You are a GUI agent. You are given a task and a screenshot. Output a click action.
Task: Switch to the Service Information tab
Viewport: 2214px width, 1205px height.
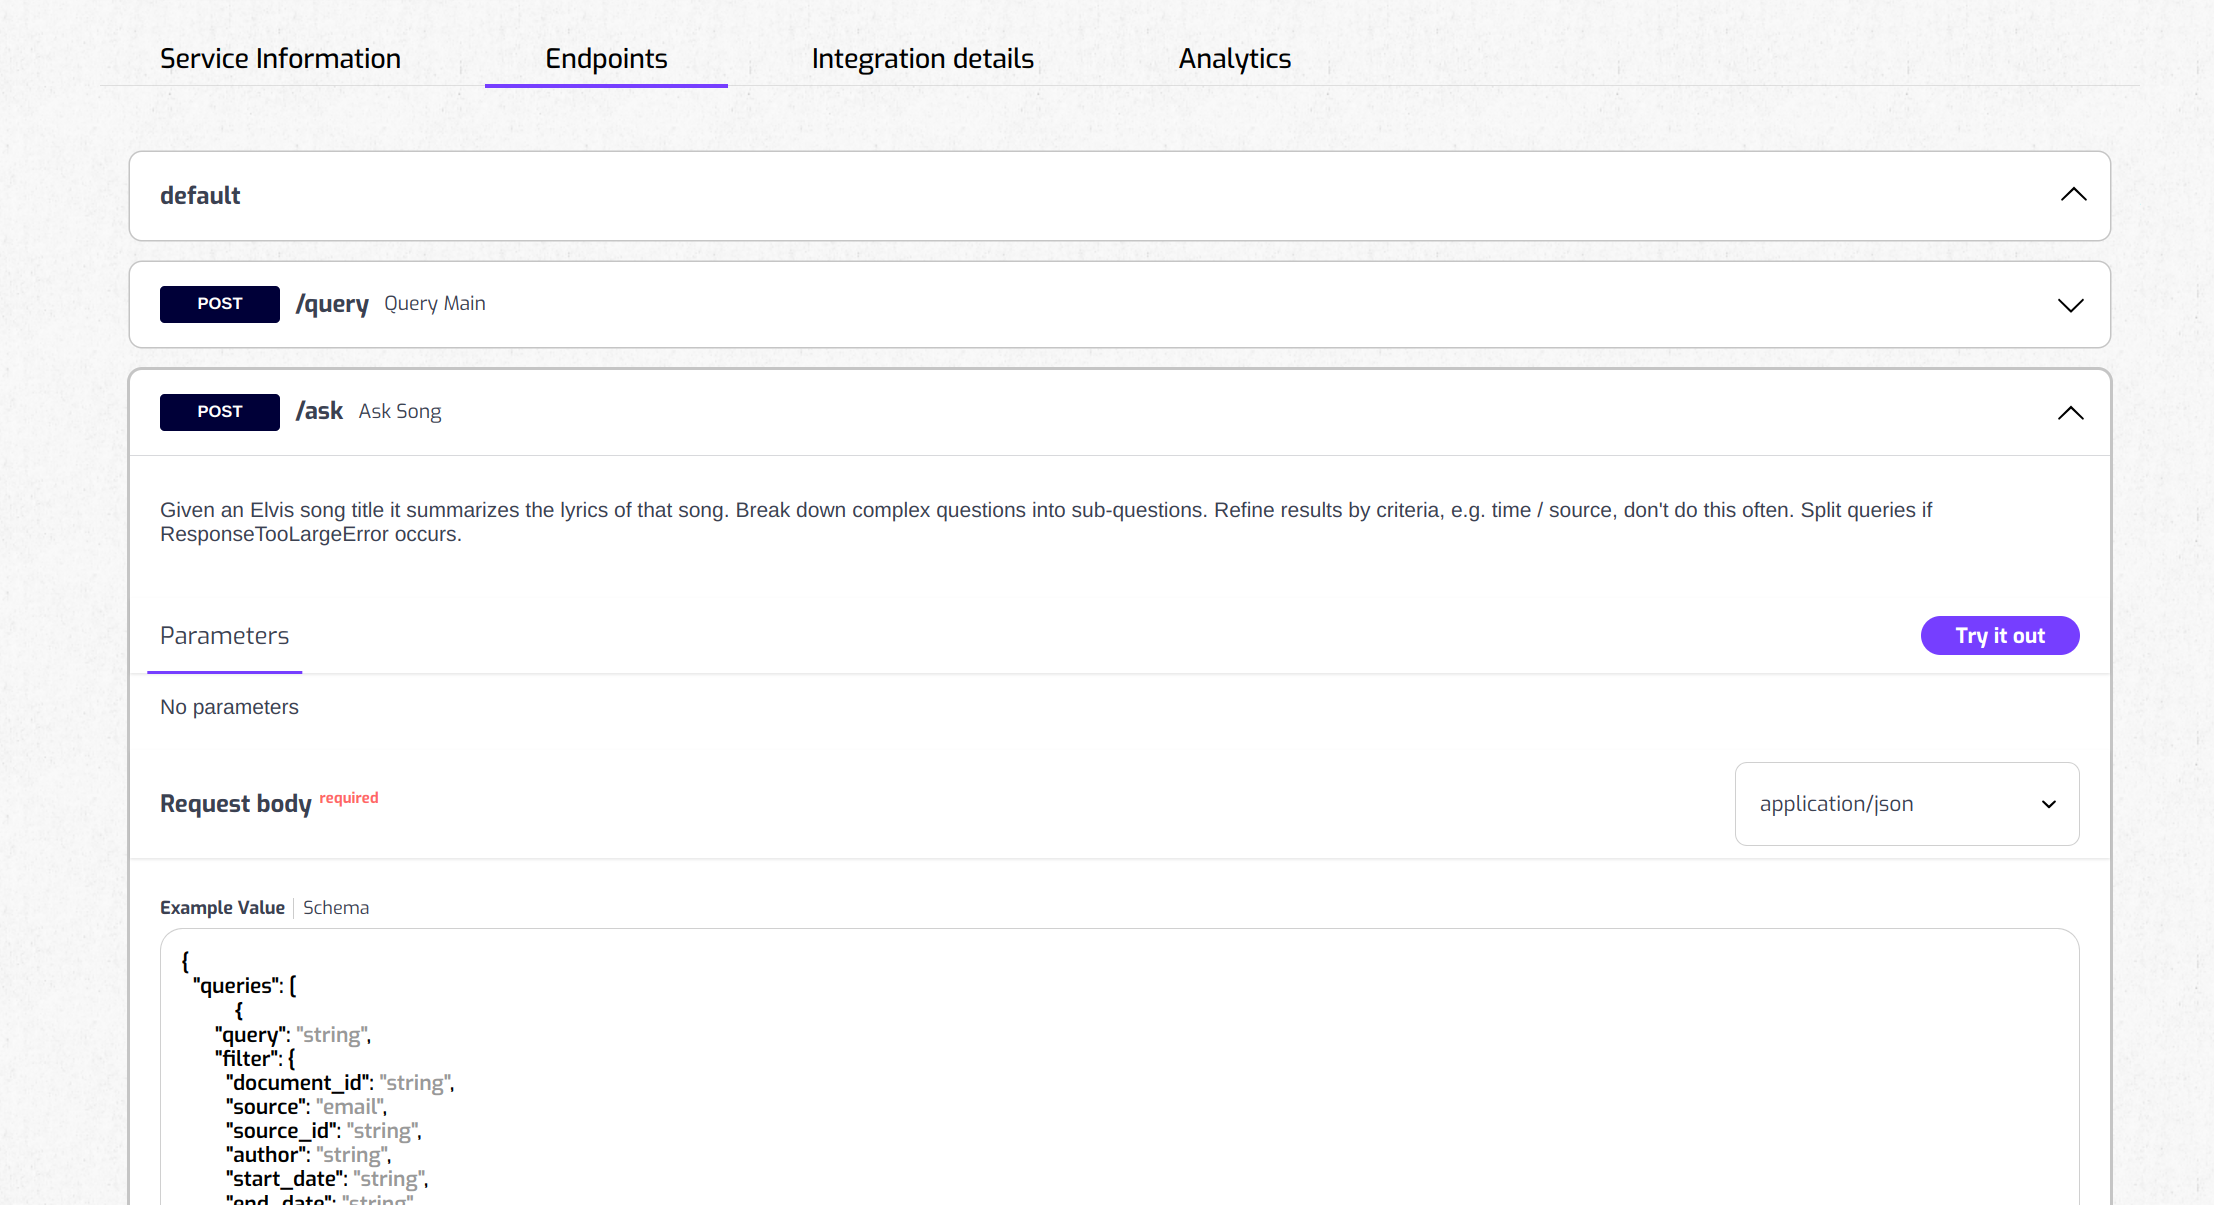tap(280, 59)
